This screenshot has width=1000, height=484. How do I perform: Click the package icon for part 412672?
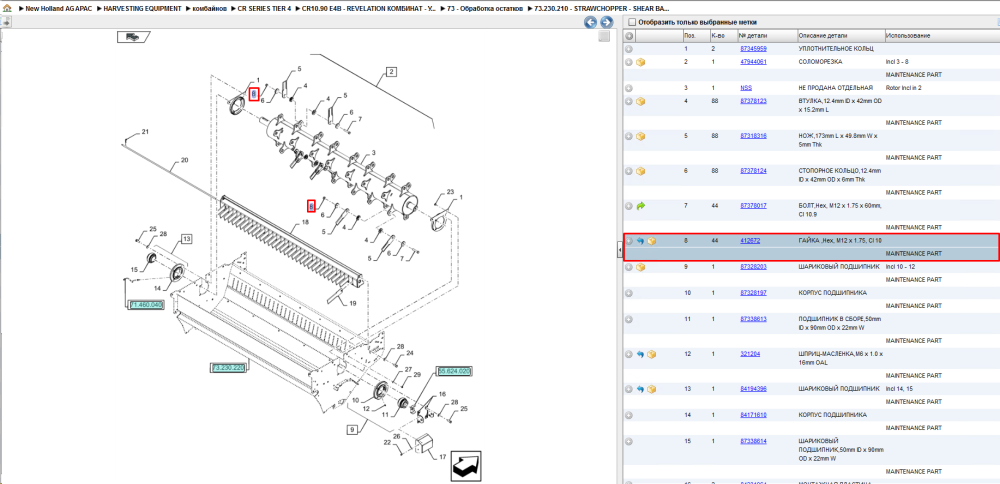[x=652, y=241]
